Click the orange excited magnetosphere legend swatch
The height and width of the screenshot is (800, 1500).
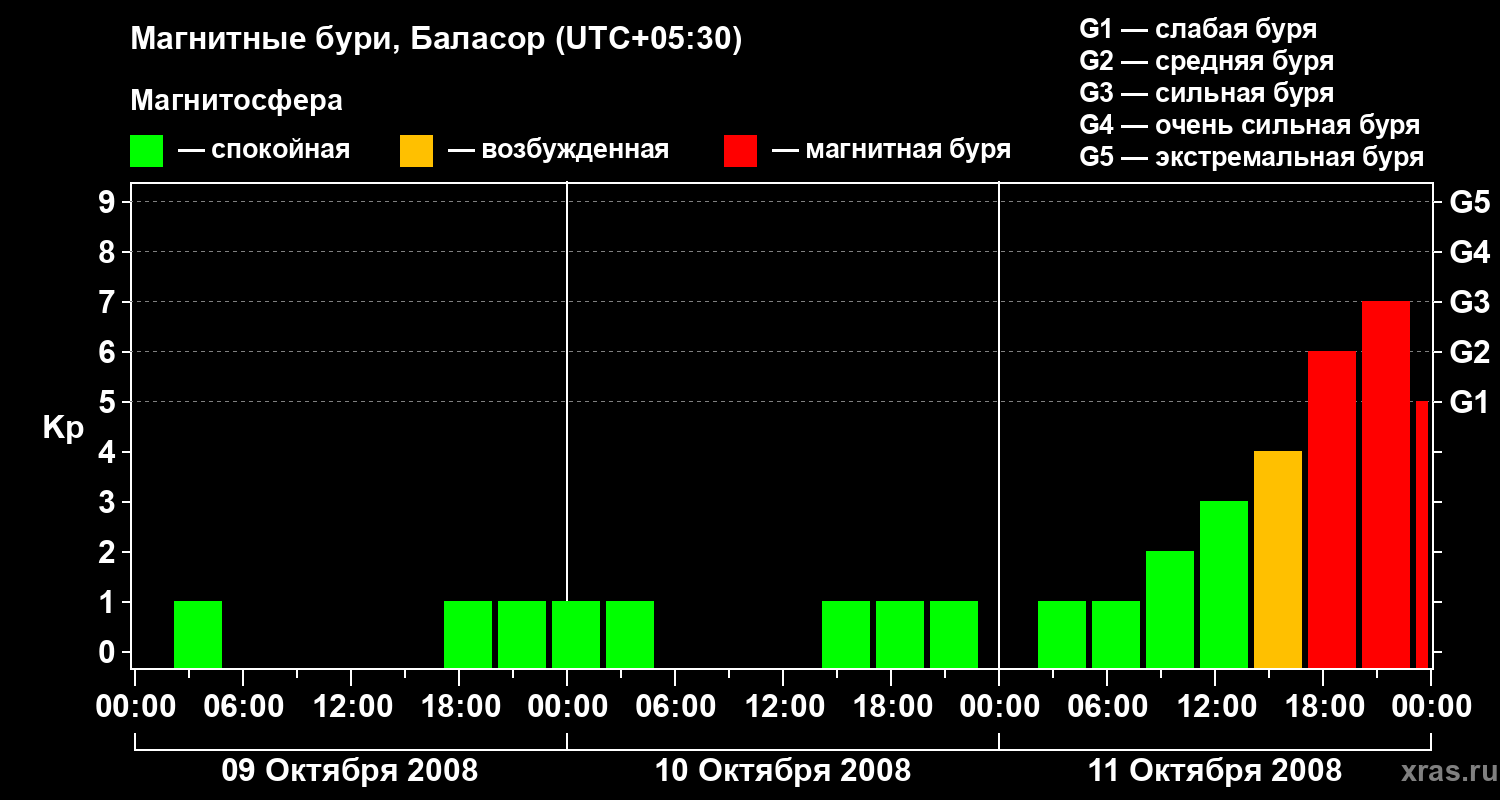coord(417,151)
